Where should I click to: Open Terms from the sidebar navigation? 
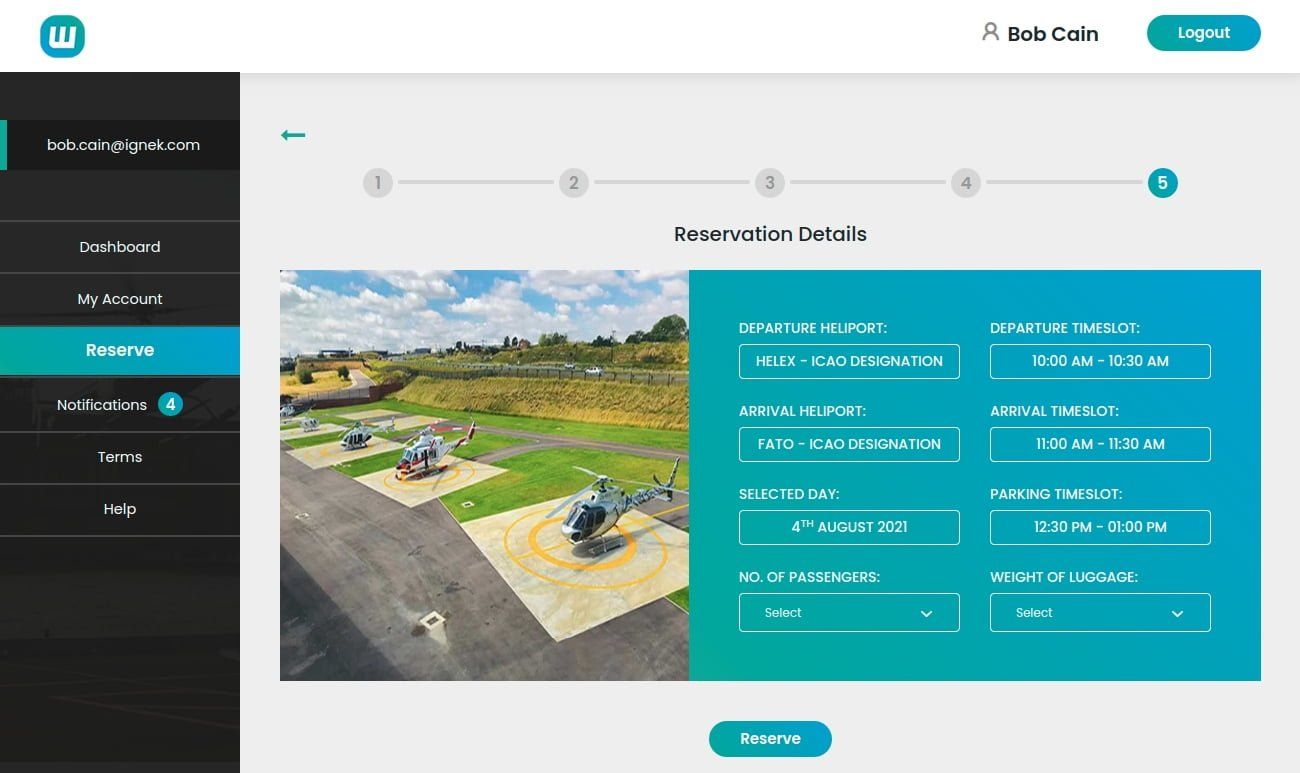point(120,457)
